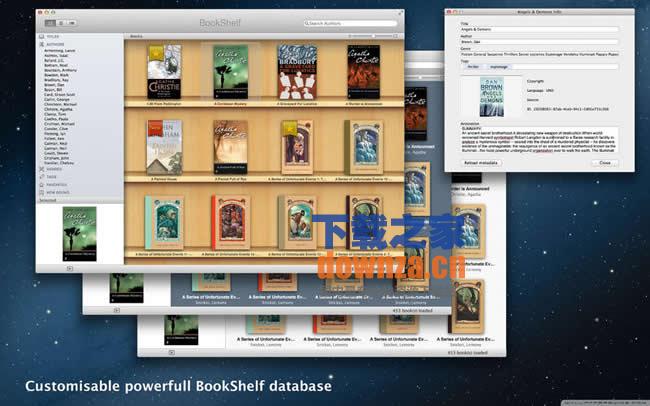Select the Tags section in the sidebar
The width and height of the screenshot is (650, 406).
coord(49,177)
